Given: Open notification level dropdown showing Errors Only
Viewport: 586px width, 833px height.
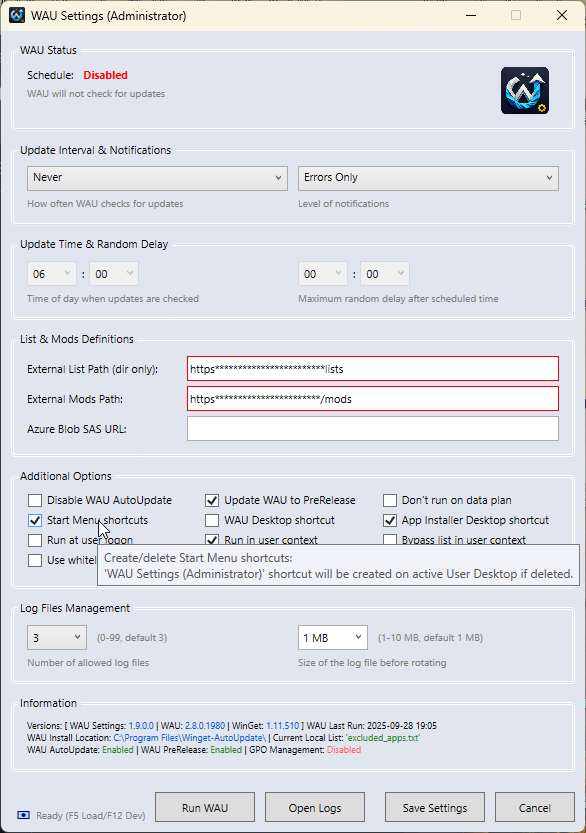Looking at the screenshot, I should [x=428, y=178].
